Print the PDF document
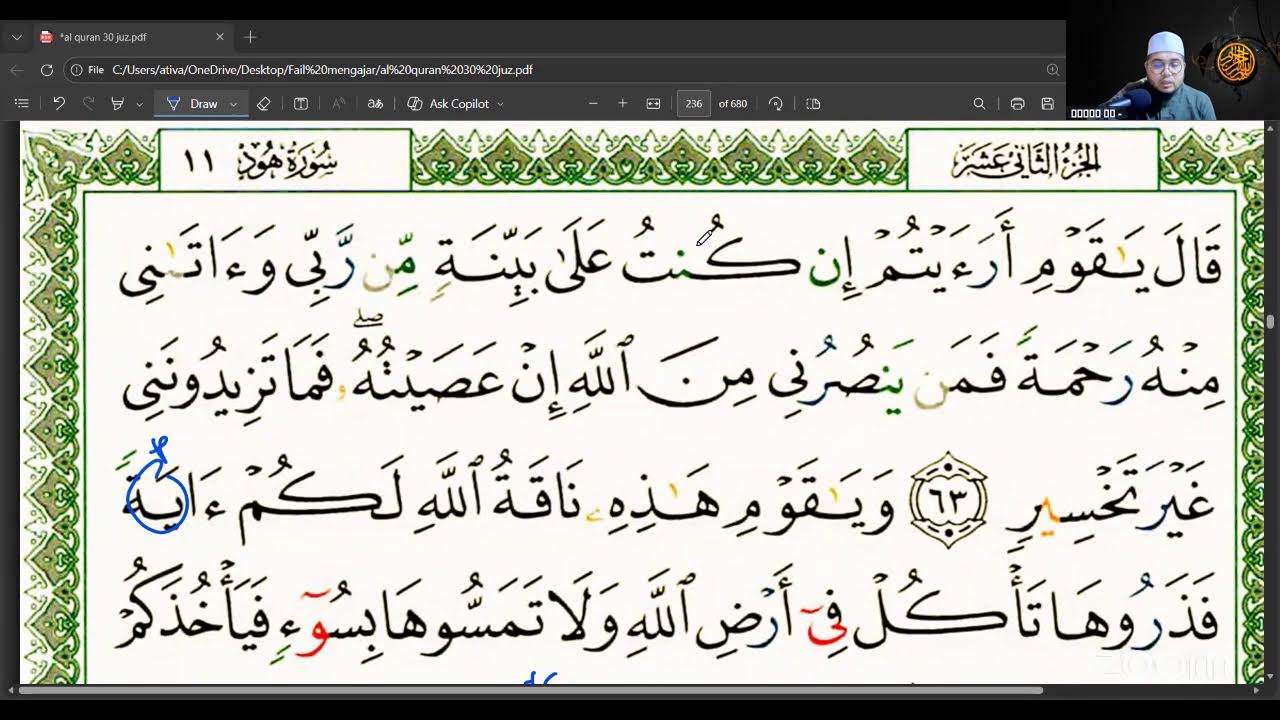Viewport: 1280px width, 720px height. tap(1017, 104)
